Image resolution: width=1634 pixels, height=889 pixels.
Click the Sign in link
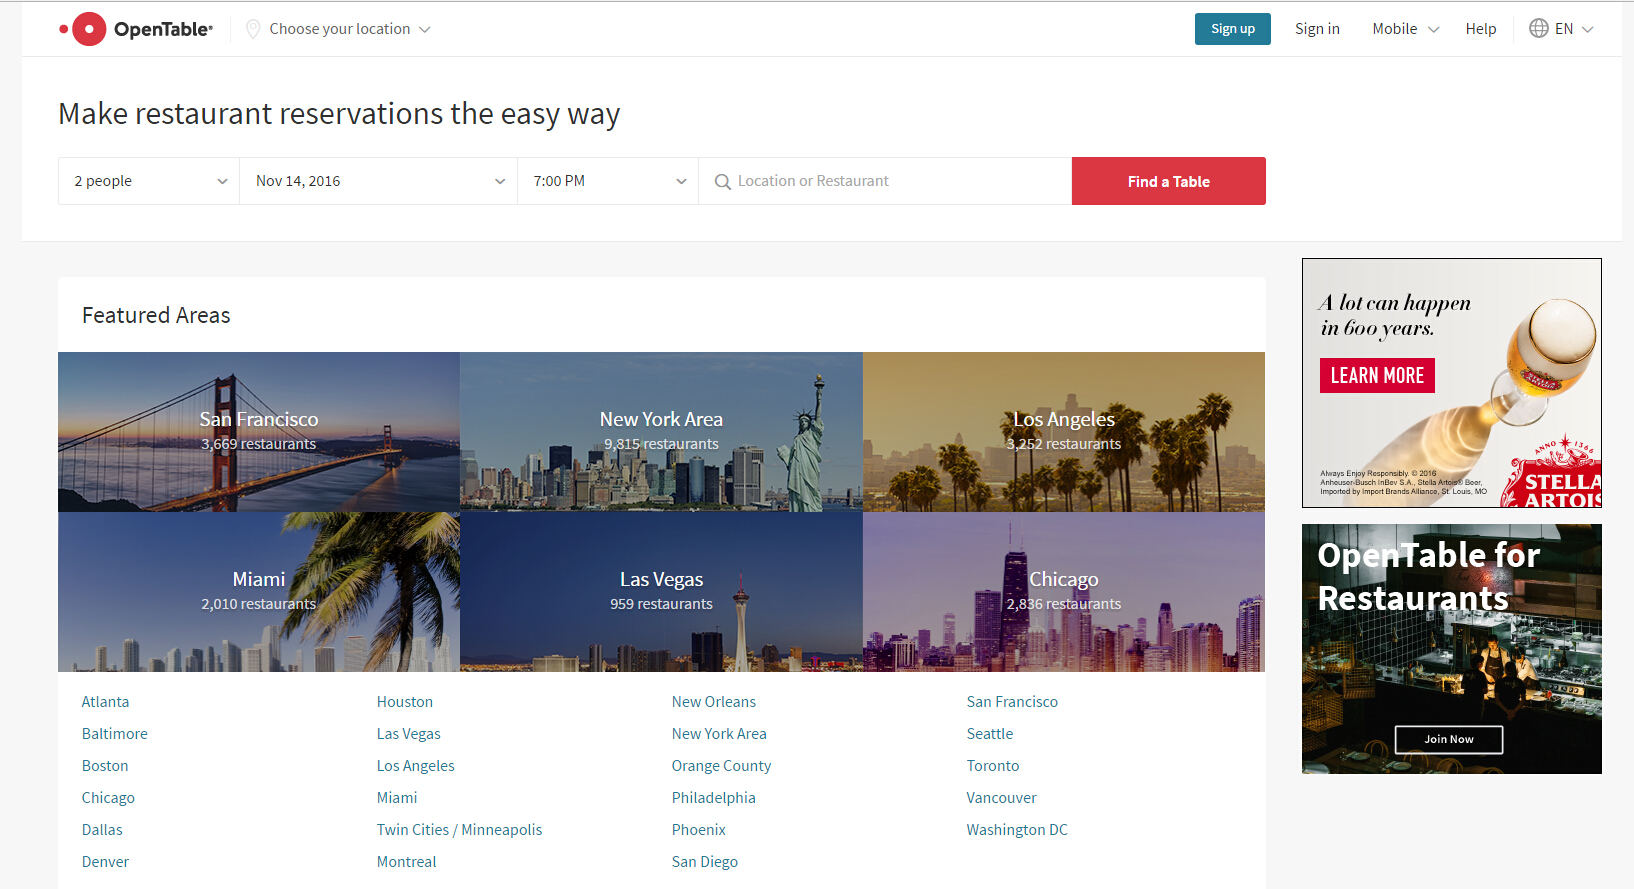click(1317, 29)
